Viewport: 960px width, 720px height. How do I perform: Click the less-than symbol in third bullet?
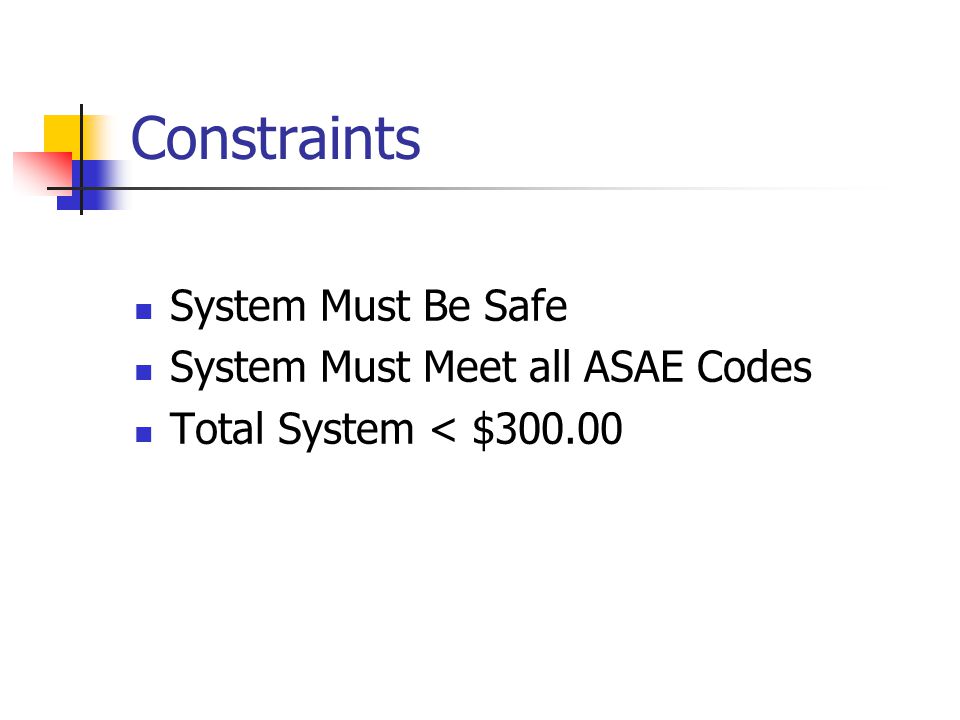click(443, 430)
